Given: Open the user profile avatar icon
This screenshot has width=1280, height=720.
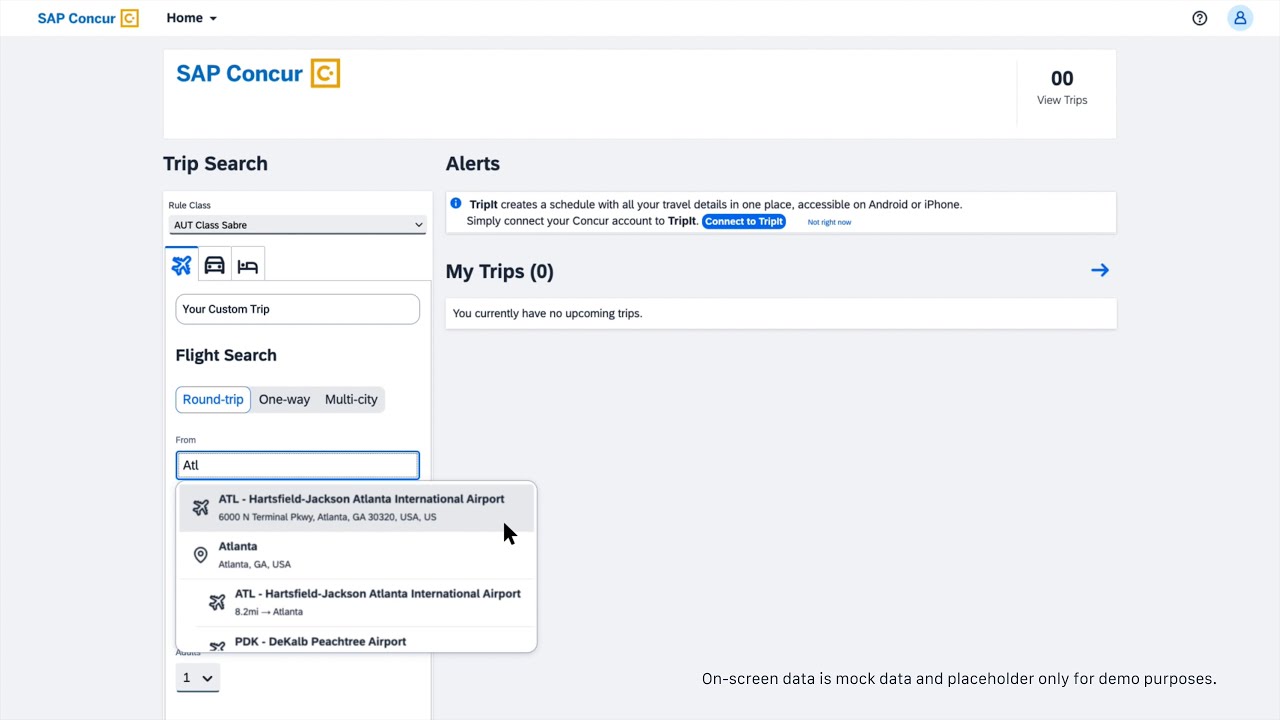Looking at the screenshot, I should pyautogui.click(x=1240, y=18).
